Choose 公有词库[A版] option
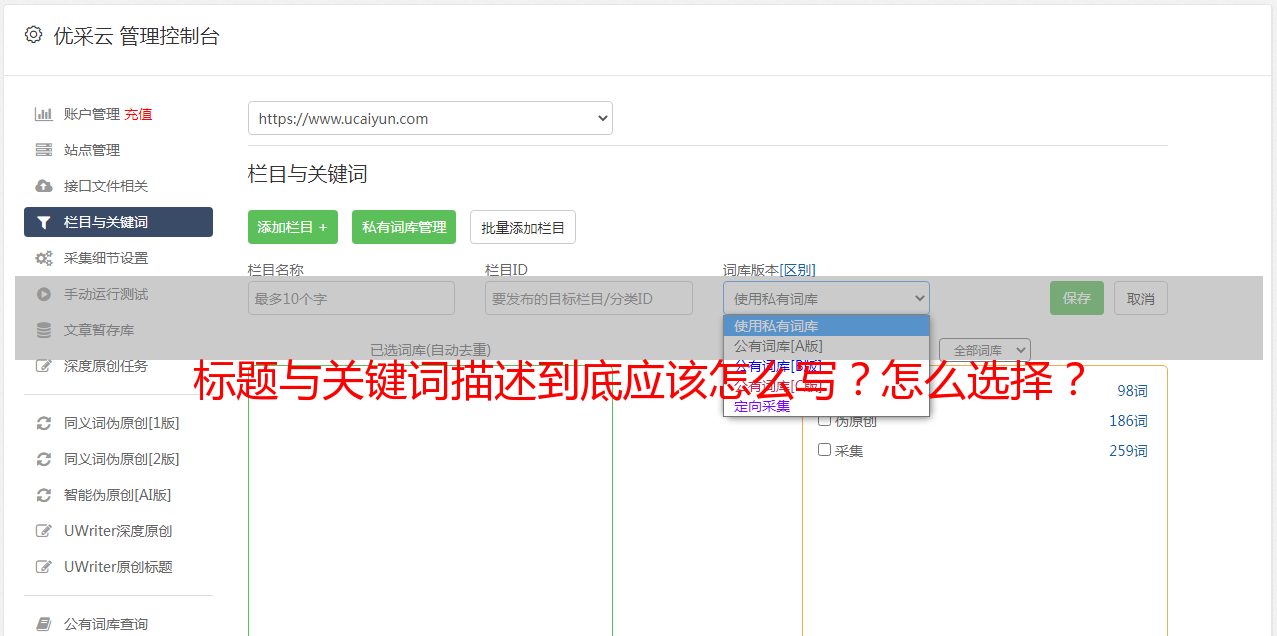 coord(826,346)
